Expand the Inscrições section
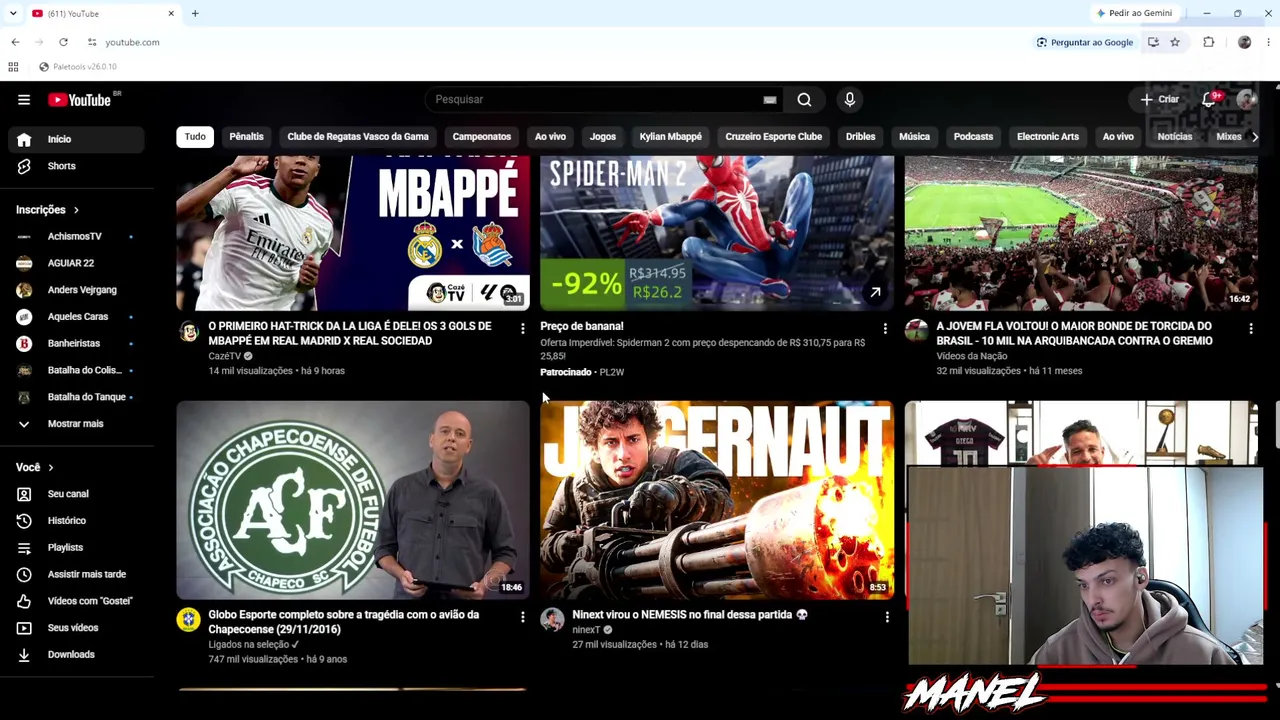 click(47, 210)
